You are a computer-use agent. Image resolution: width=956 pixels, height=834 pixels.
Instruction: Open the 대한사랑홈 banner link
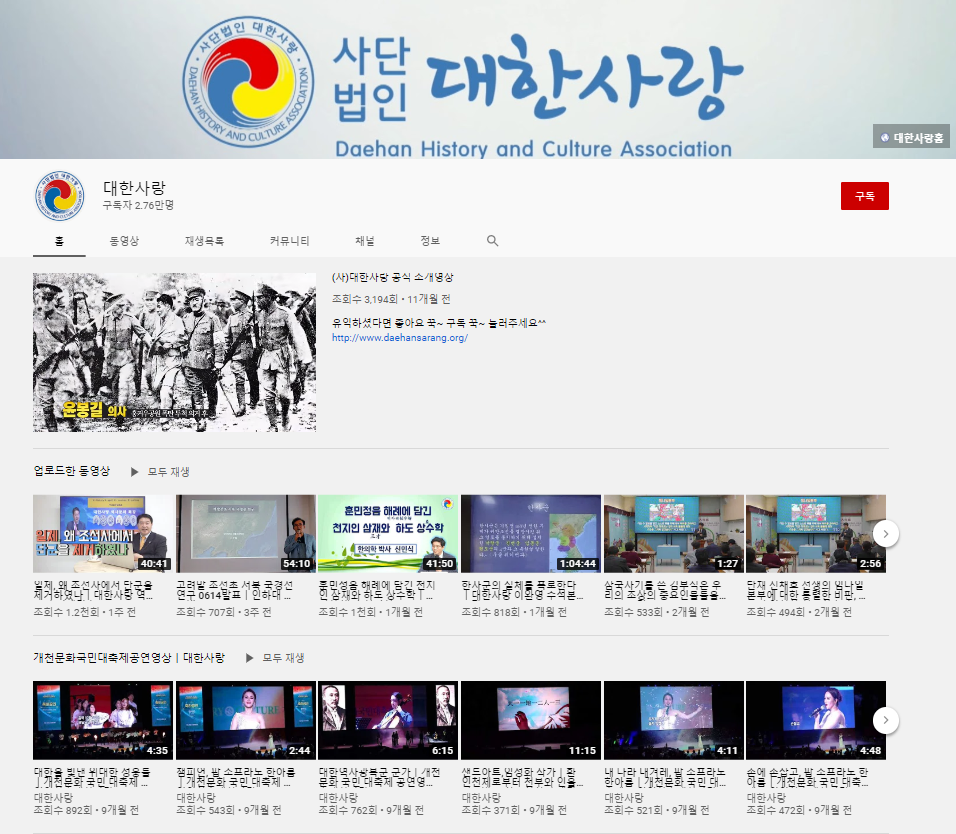coord(911,137)
